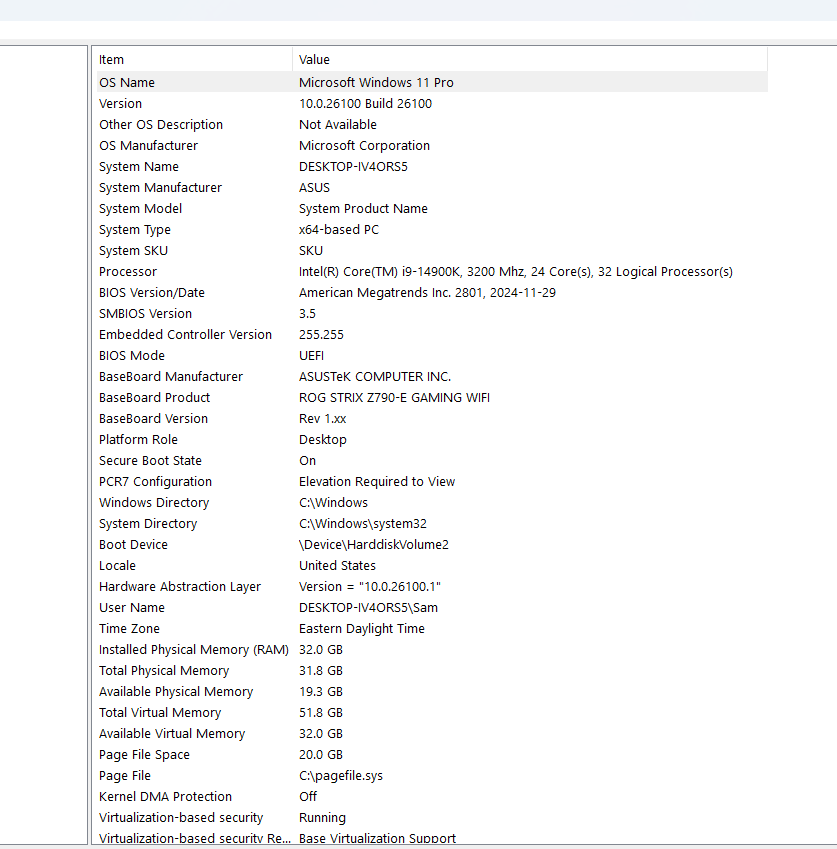Select the Page File Space row
The width and height of the screenshot is (837, 849).
(x=432, y=755)
